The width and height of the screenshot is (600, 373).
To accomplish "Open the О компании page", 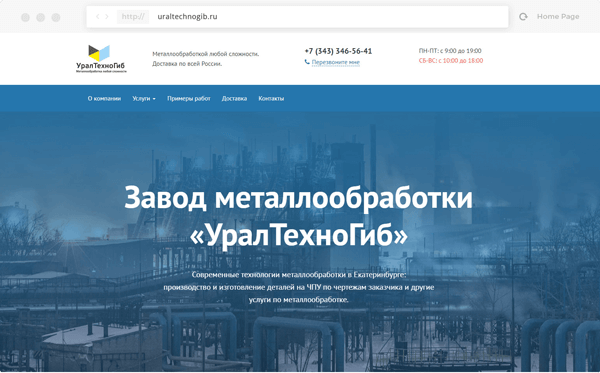I will (x=104, y=98).
